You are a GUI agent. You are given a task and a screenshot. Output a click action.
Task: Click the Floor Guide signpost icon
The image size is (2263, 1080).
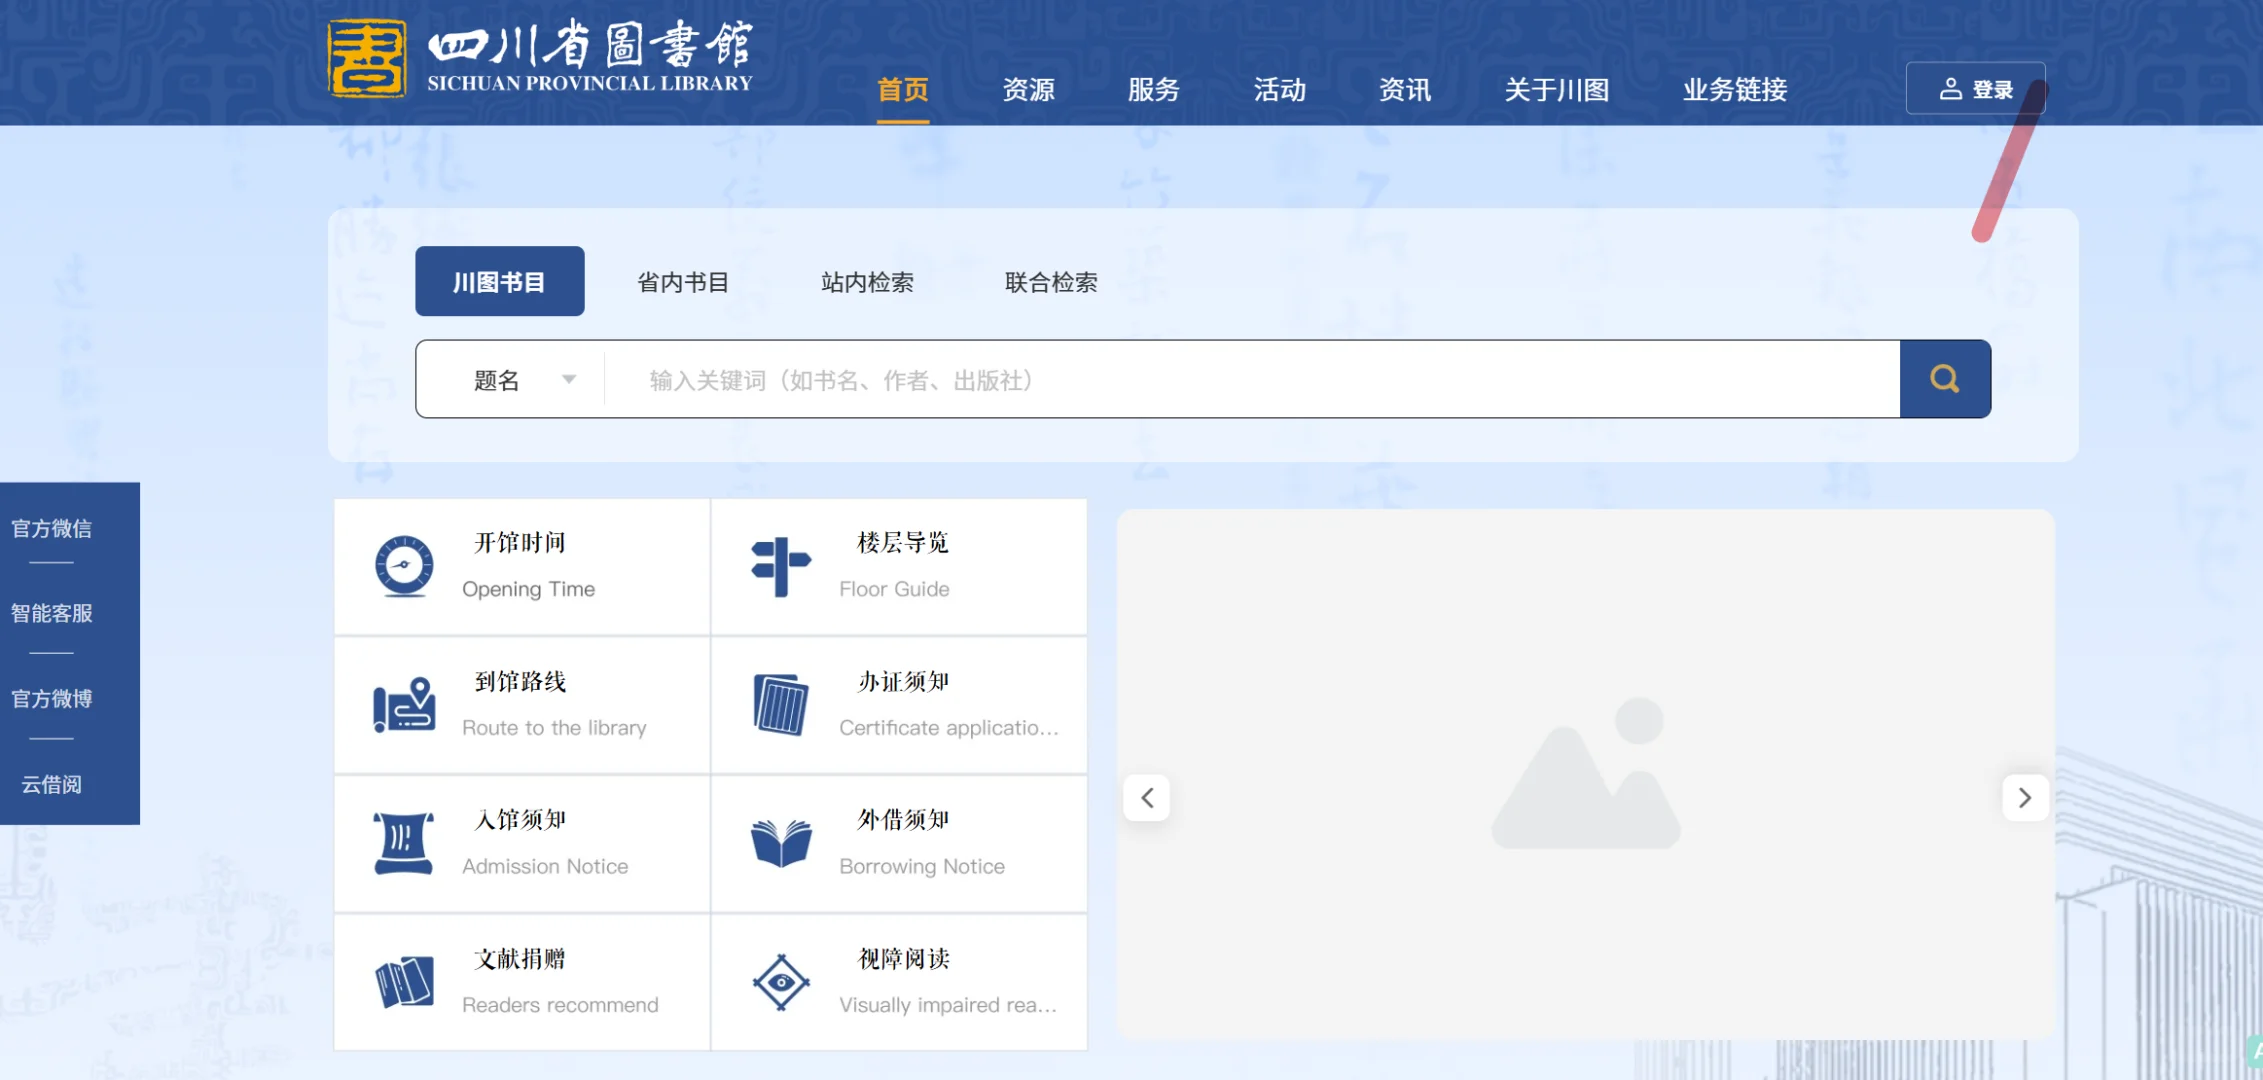(x=780, y=565)
